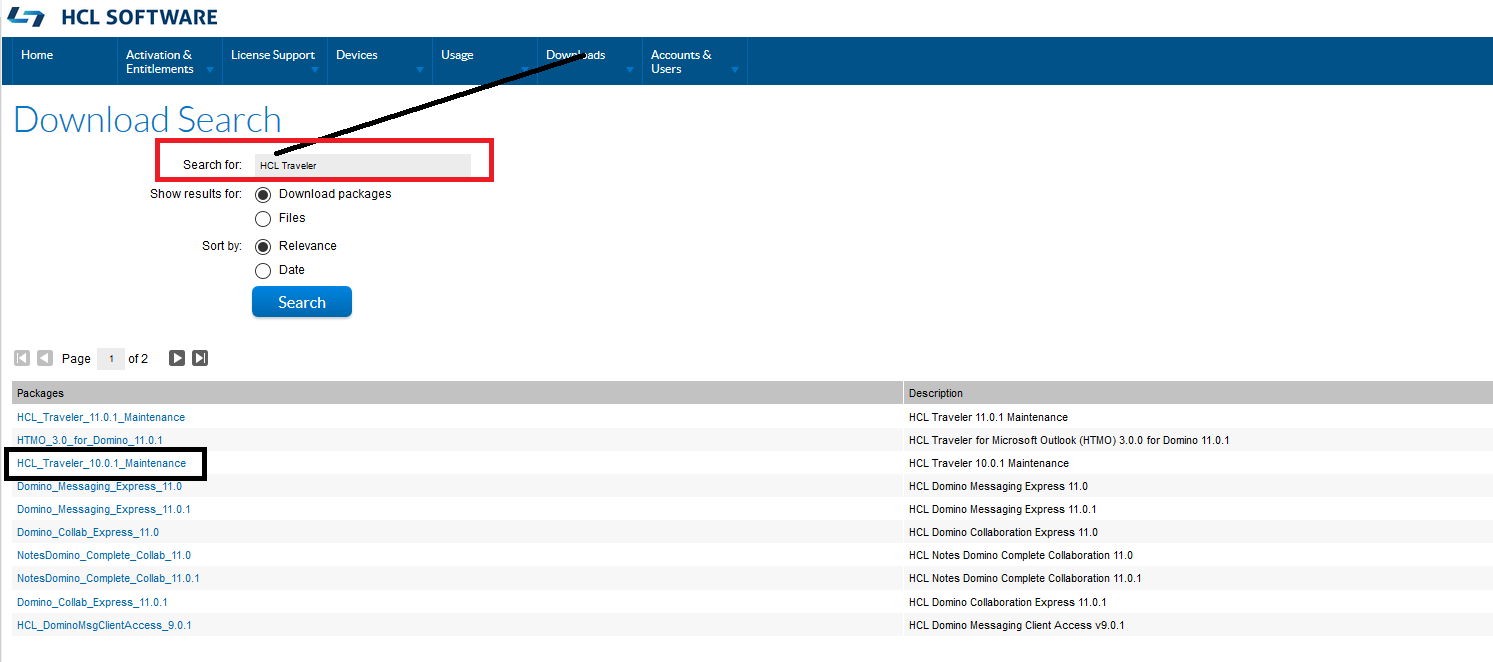Click the Search for input field

[x=362, y=165]
